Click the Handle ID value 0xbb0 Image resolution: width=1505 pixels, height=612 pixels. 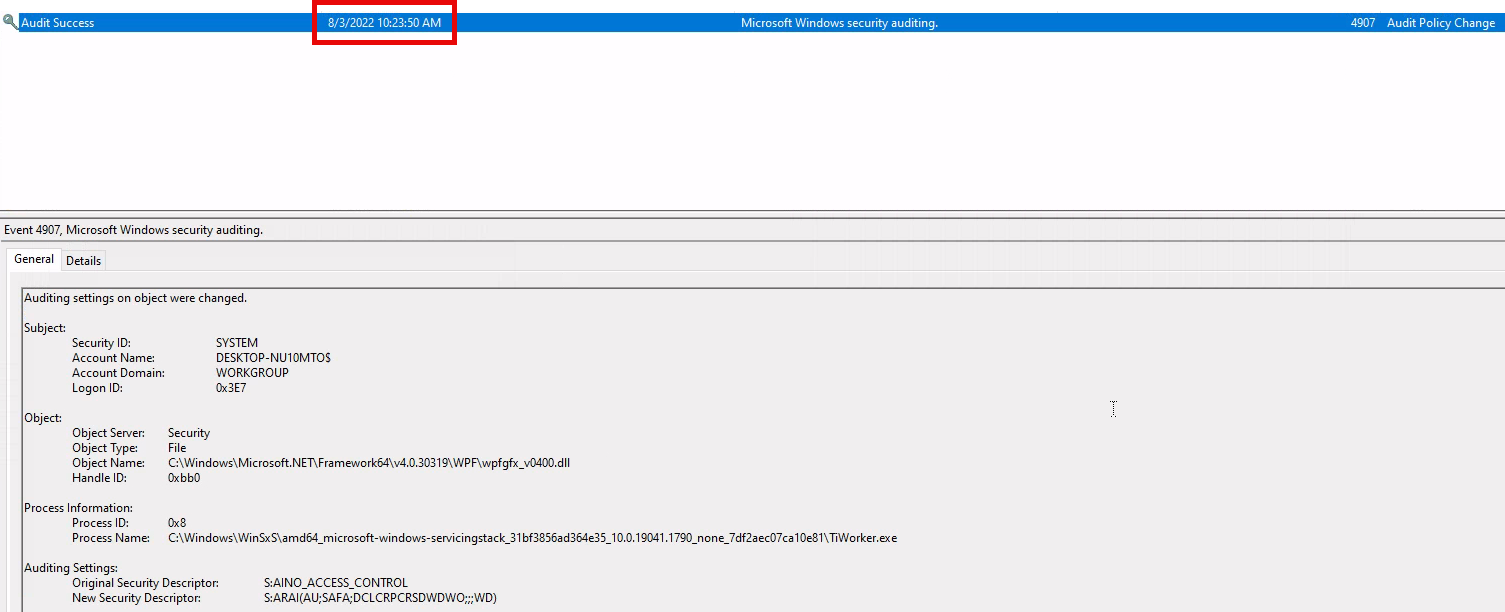pyautogui.click(x=184, y=478)
